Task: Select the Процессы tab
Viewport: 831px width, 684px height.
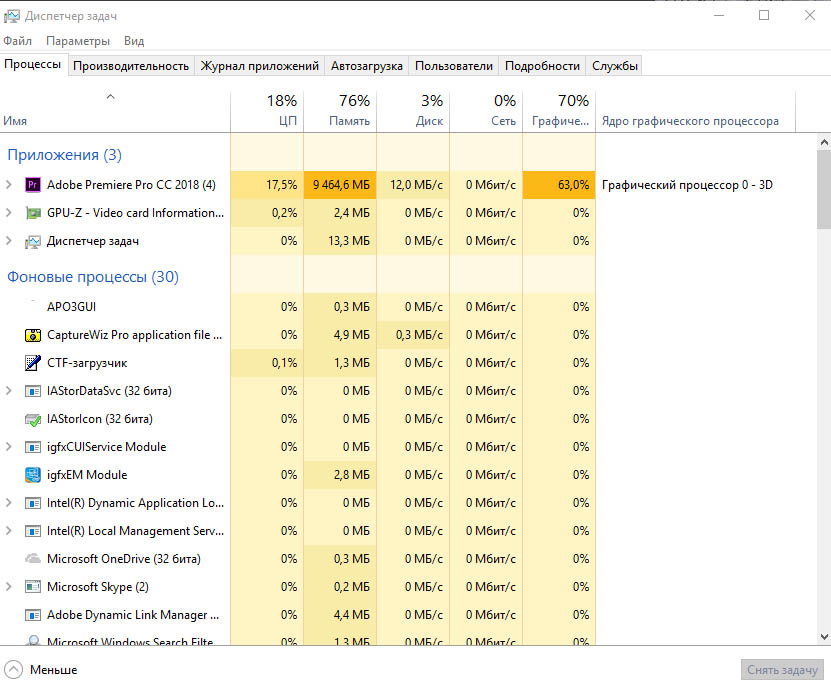Action: (x=33, y=65)
